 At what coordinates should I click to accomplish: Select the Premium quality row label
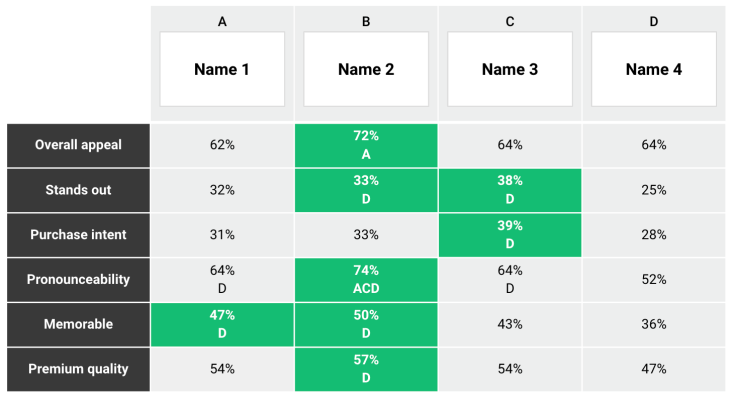tap(78, 369)
